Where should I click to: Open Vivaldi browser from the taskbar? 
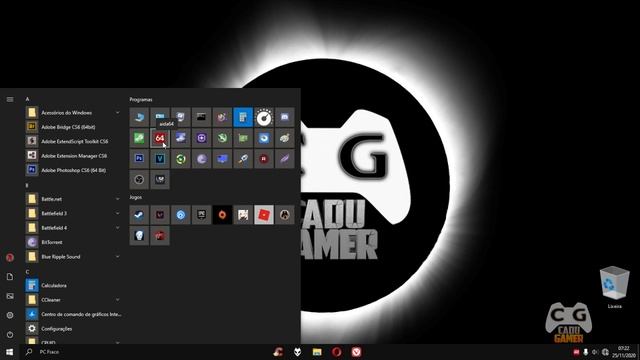pyautogui.click(x=356, y=352)
